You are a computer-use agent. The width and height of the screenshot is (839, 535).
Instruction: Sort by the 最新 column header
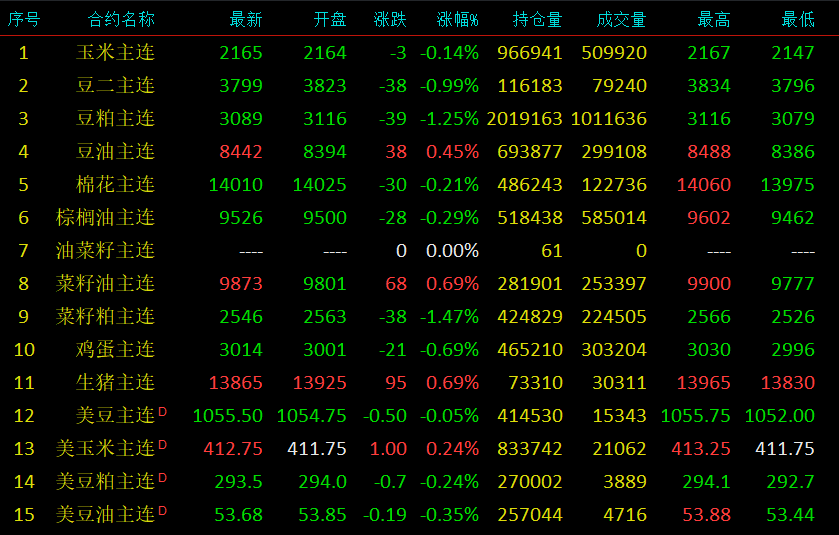pos(245,20)
